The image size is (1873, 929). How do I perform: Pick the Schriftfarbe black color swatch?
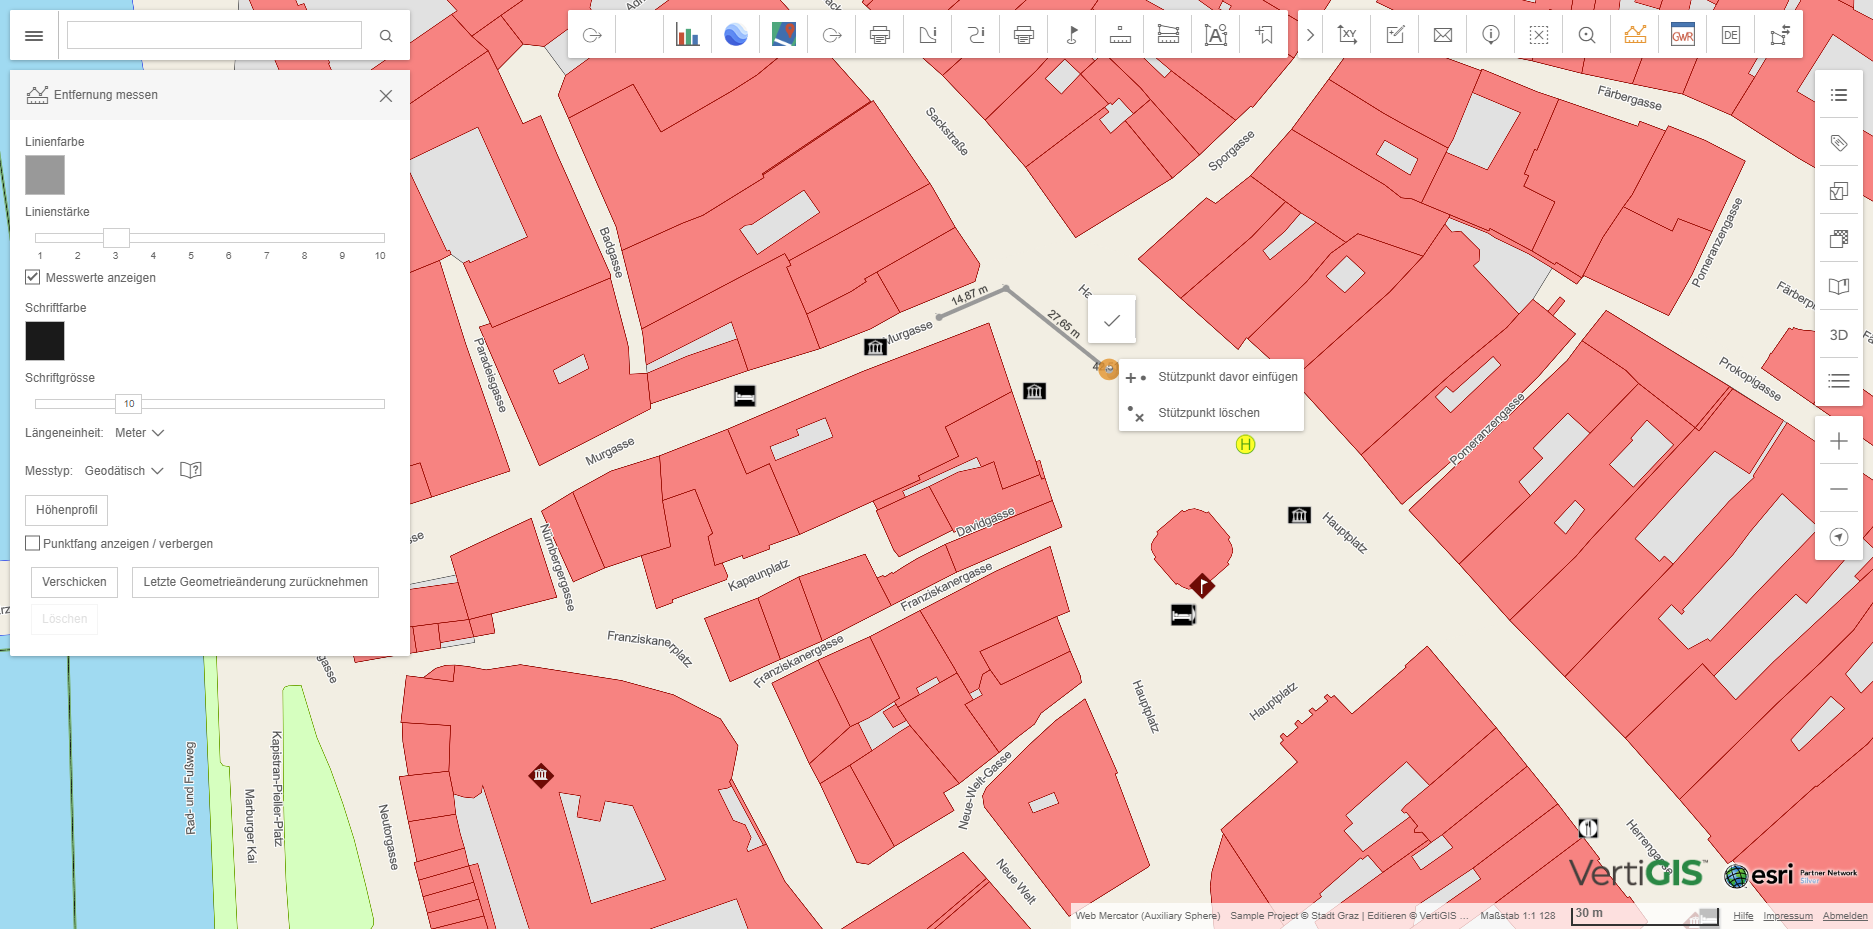pyautogui.click(x=45, y=341)
